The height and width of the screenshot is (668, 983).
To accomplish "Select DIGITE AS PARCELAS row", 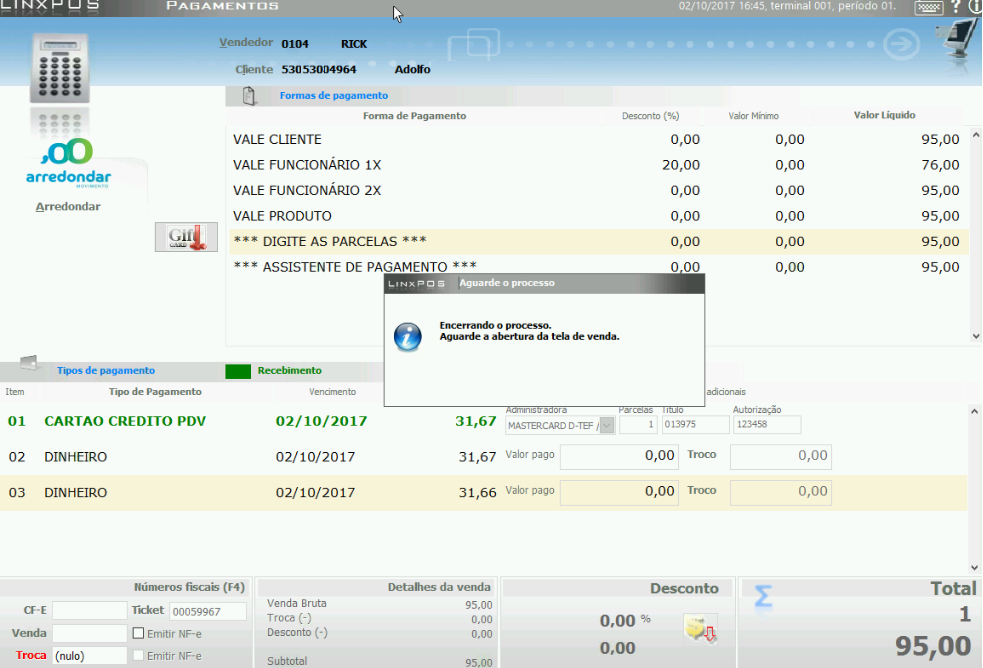I will [x=597, y=241].
